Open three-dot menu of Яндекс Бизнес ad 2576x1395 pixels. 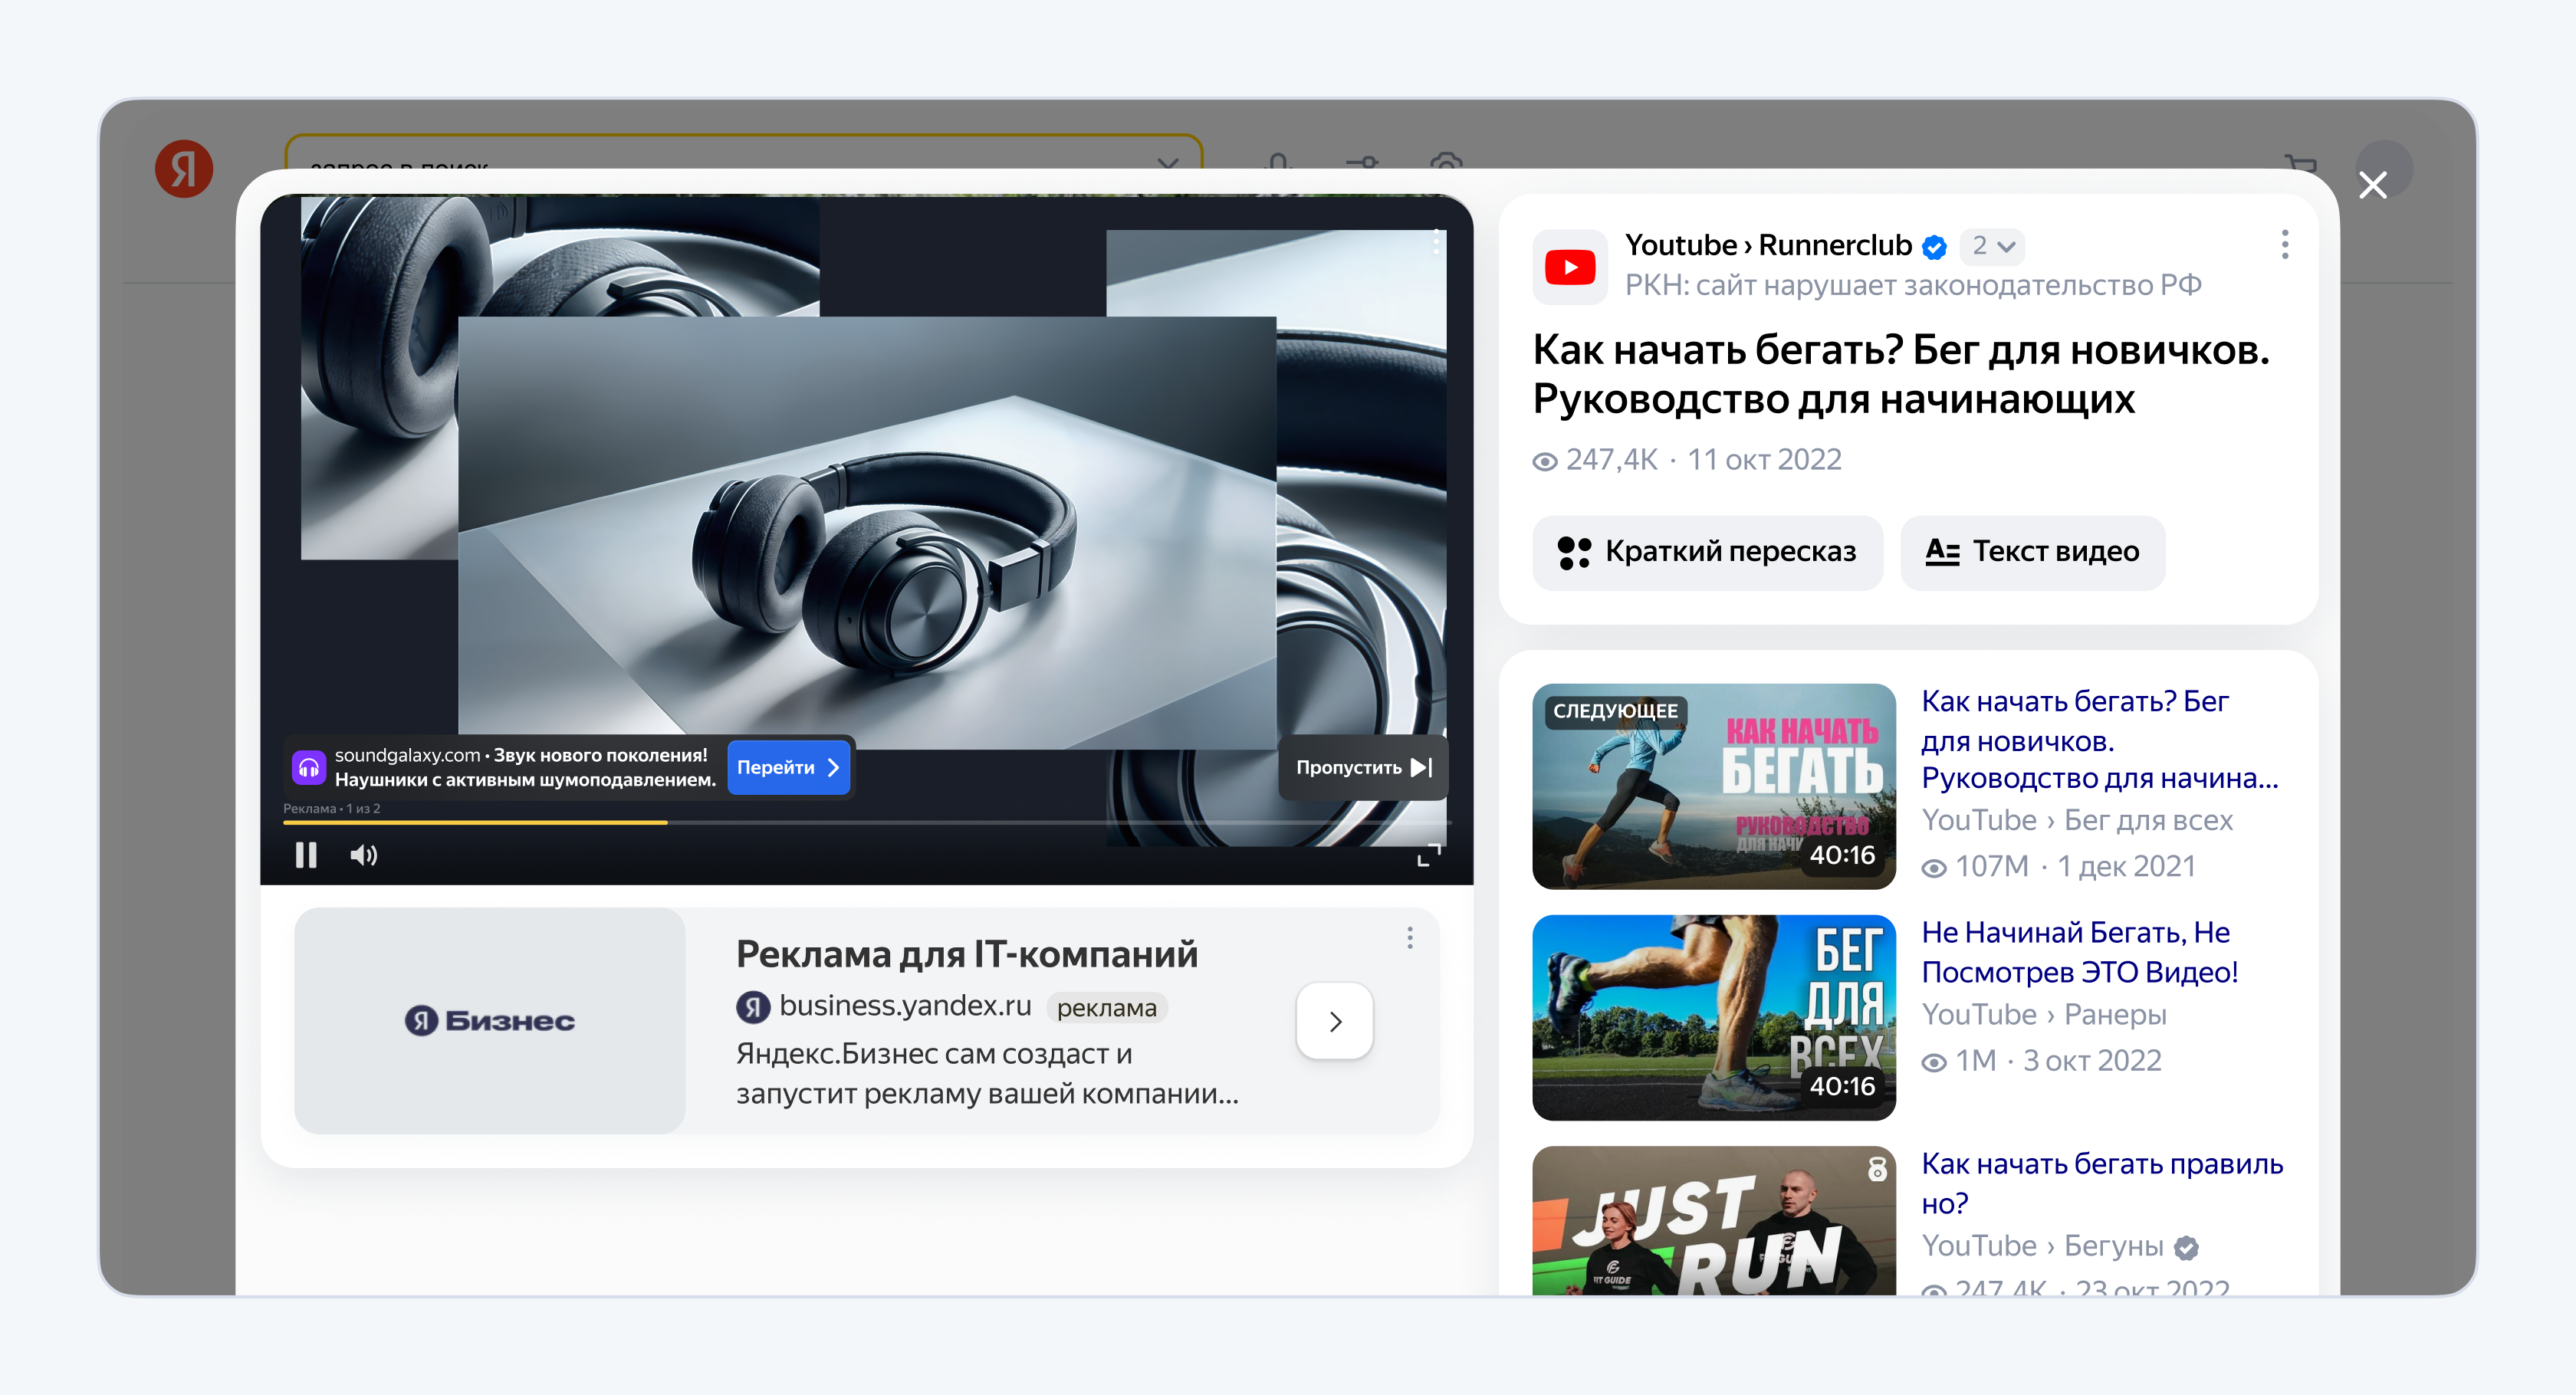pos(1409,938)
